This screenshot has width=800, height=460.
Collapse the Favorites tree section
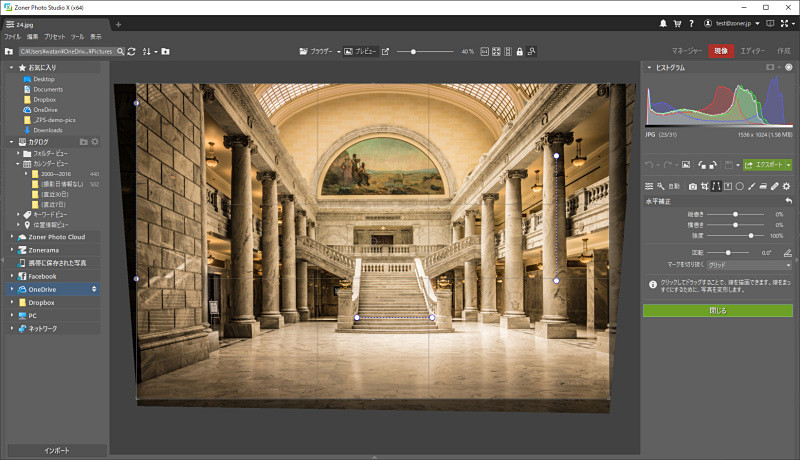[11, 67]
